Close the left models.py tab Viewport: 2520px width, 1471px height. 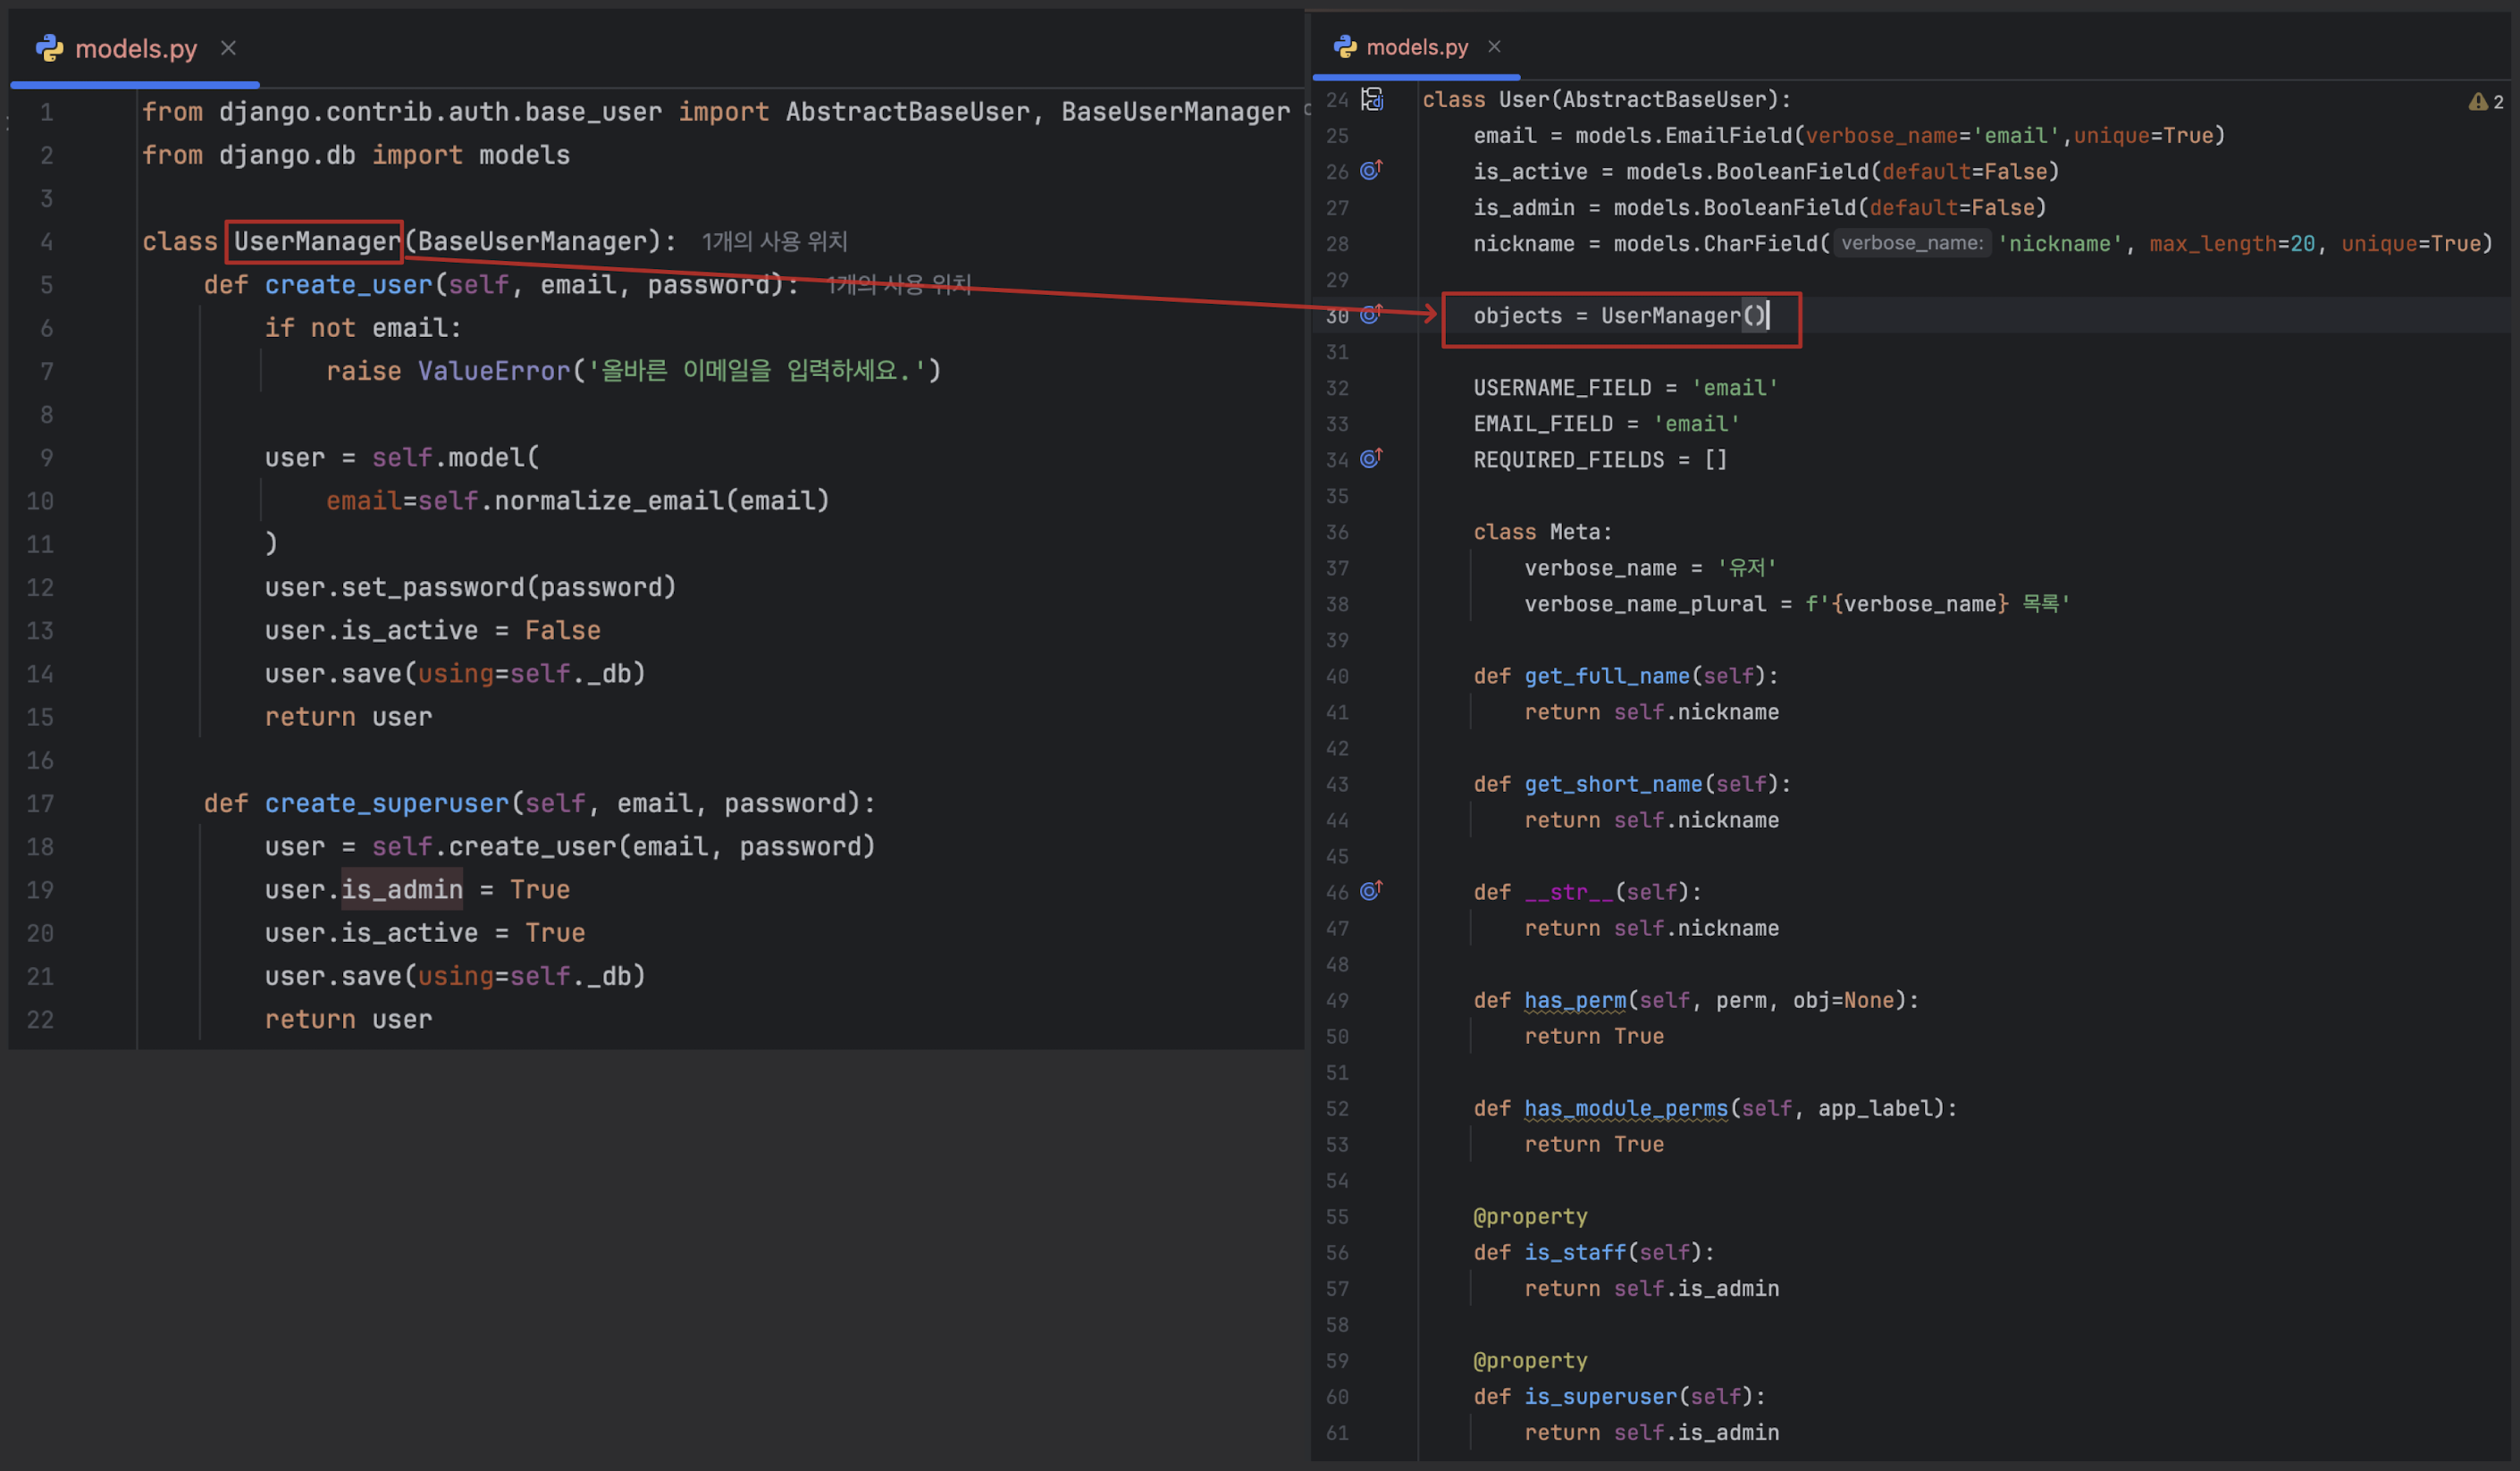[228, 48]
